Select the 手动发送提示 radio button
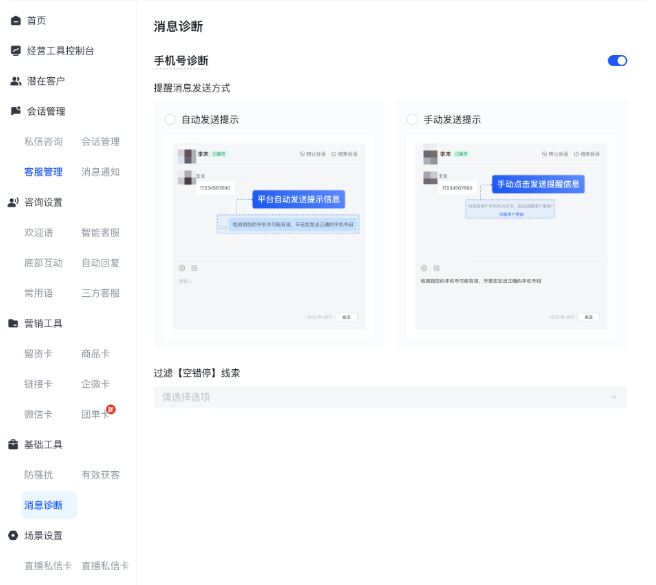Viewport: 656px width, 585px height. (412, 120)
